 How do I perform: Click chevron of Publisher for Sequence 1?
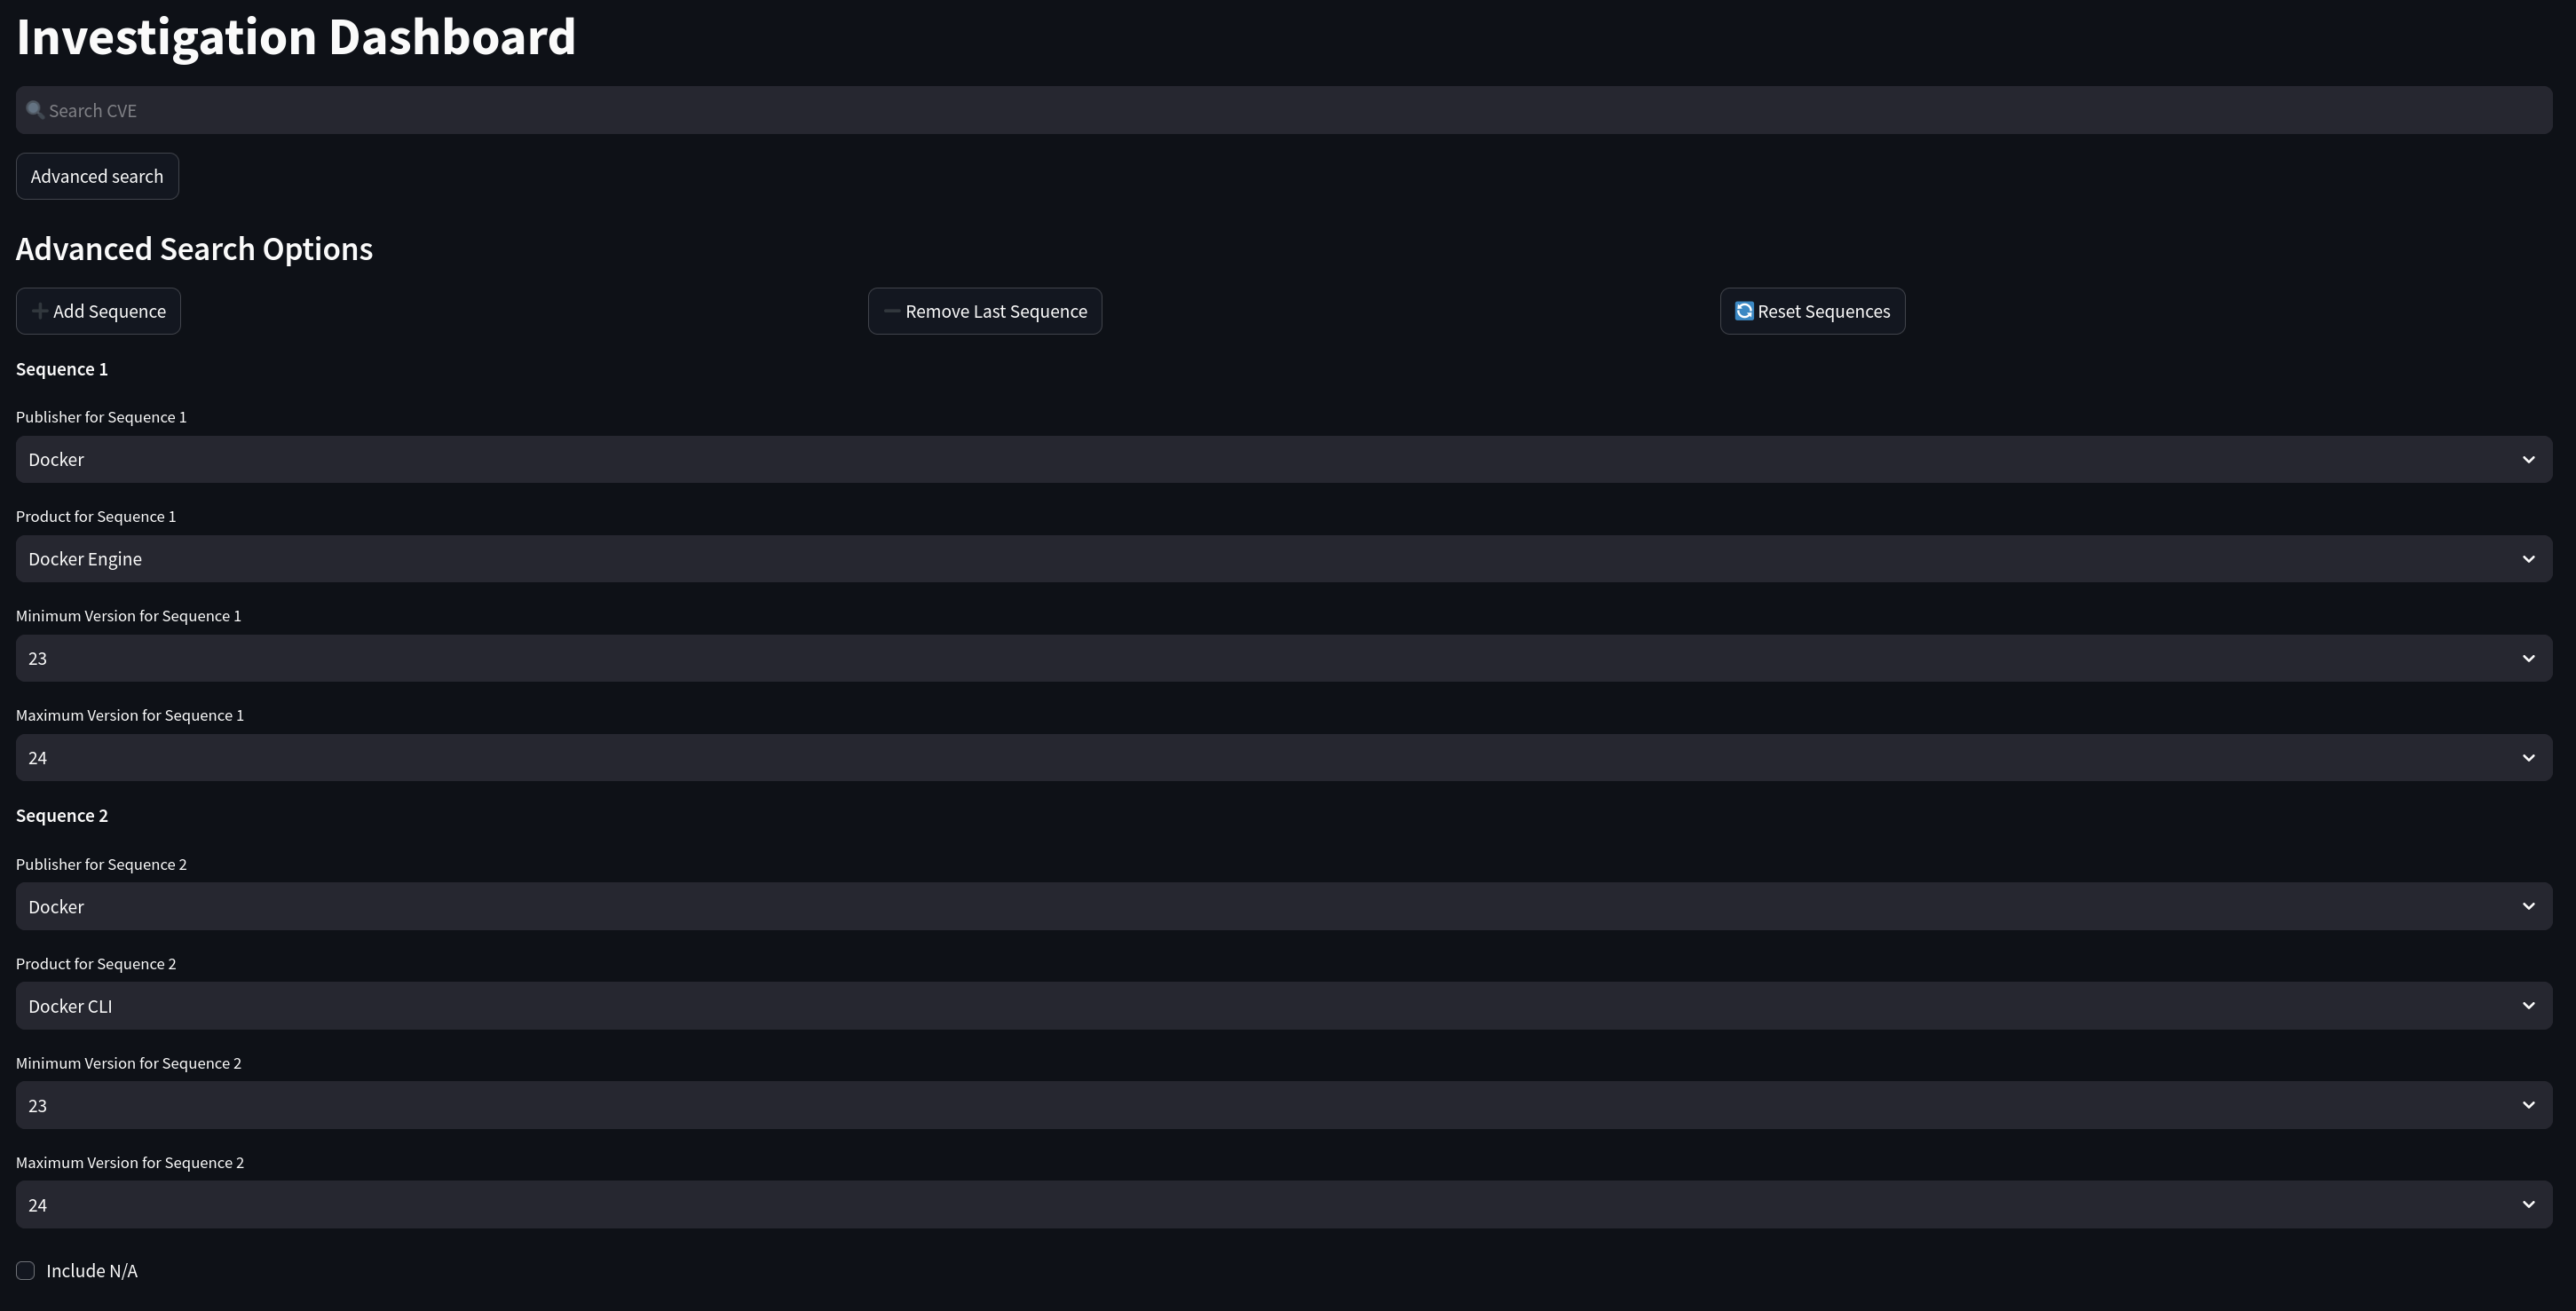coord(2528,460)
